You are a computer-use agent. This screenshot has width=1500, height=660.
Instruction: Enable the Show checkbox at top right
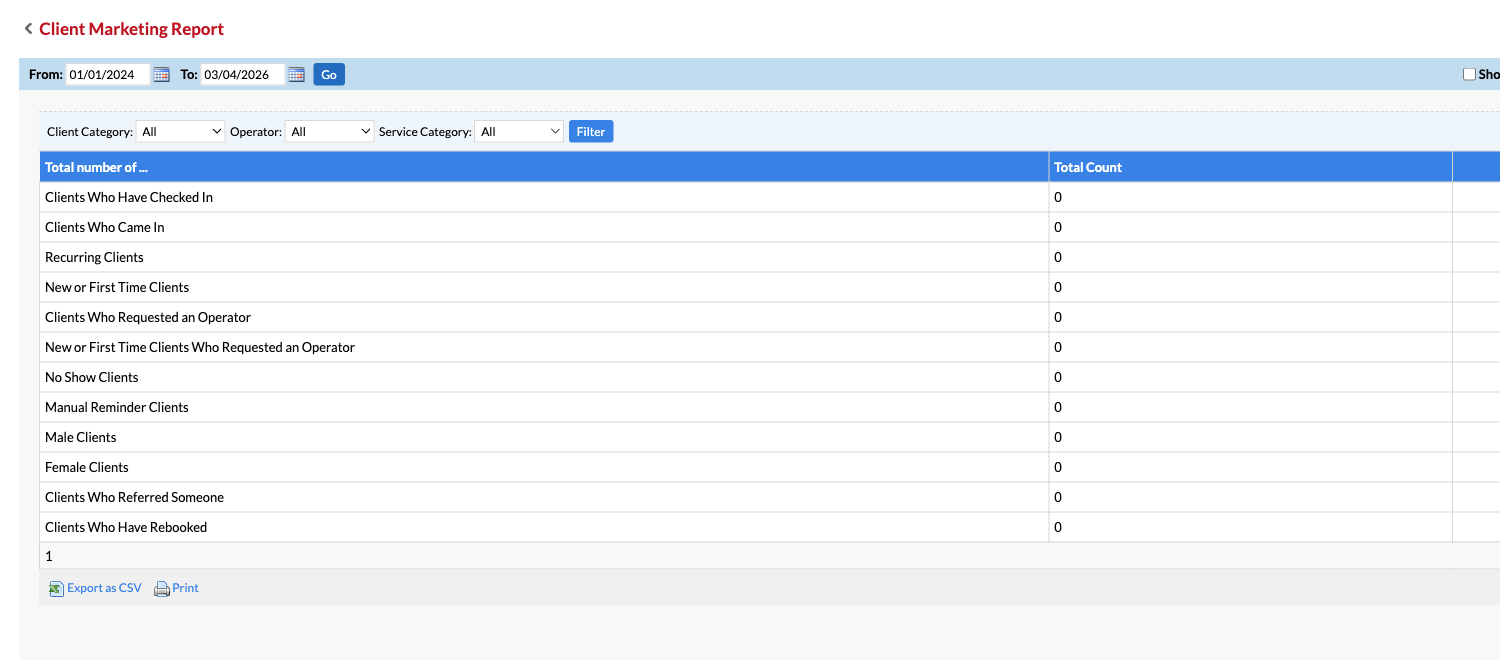[x=1468, y=73]
